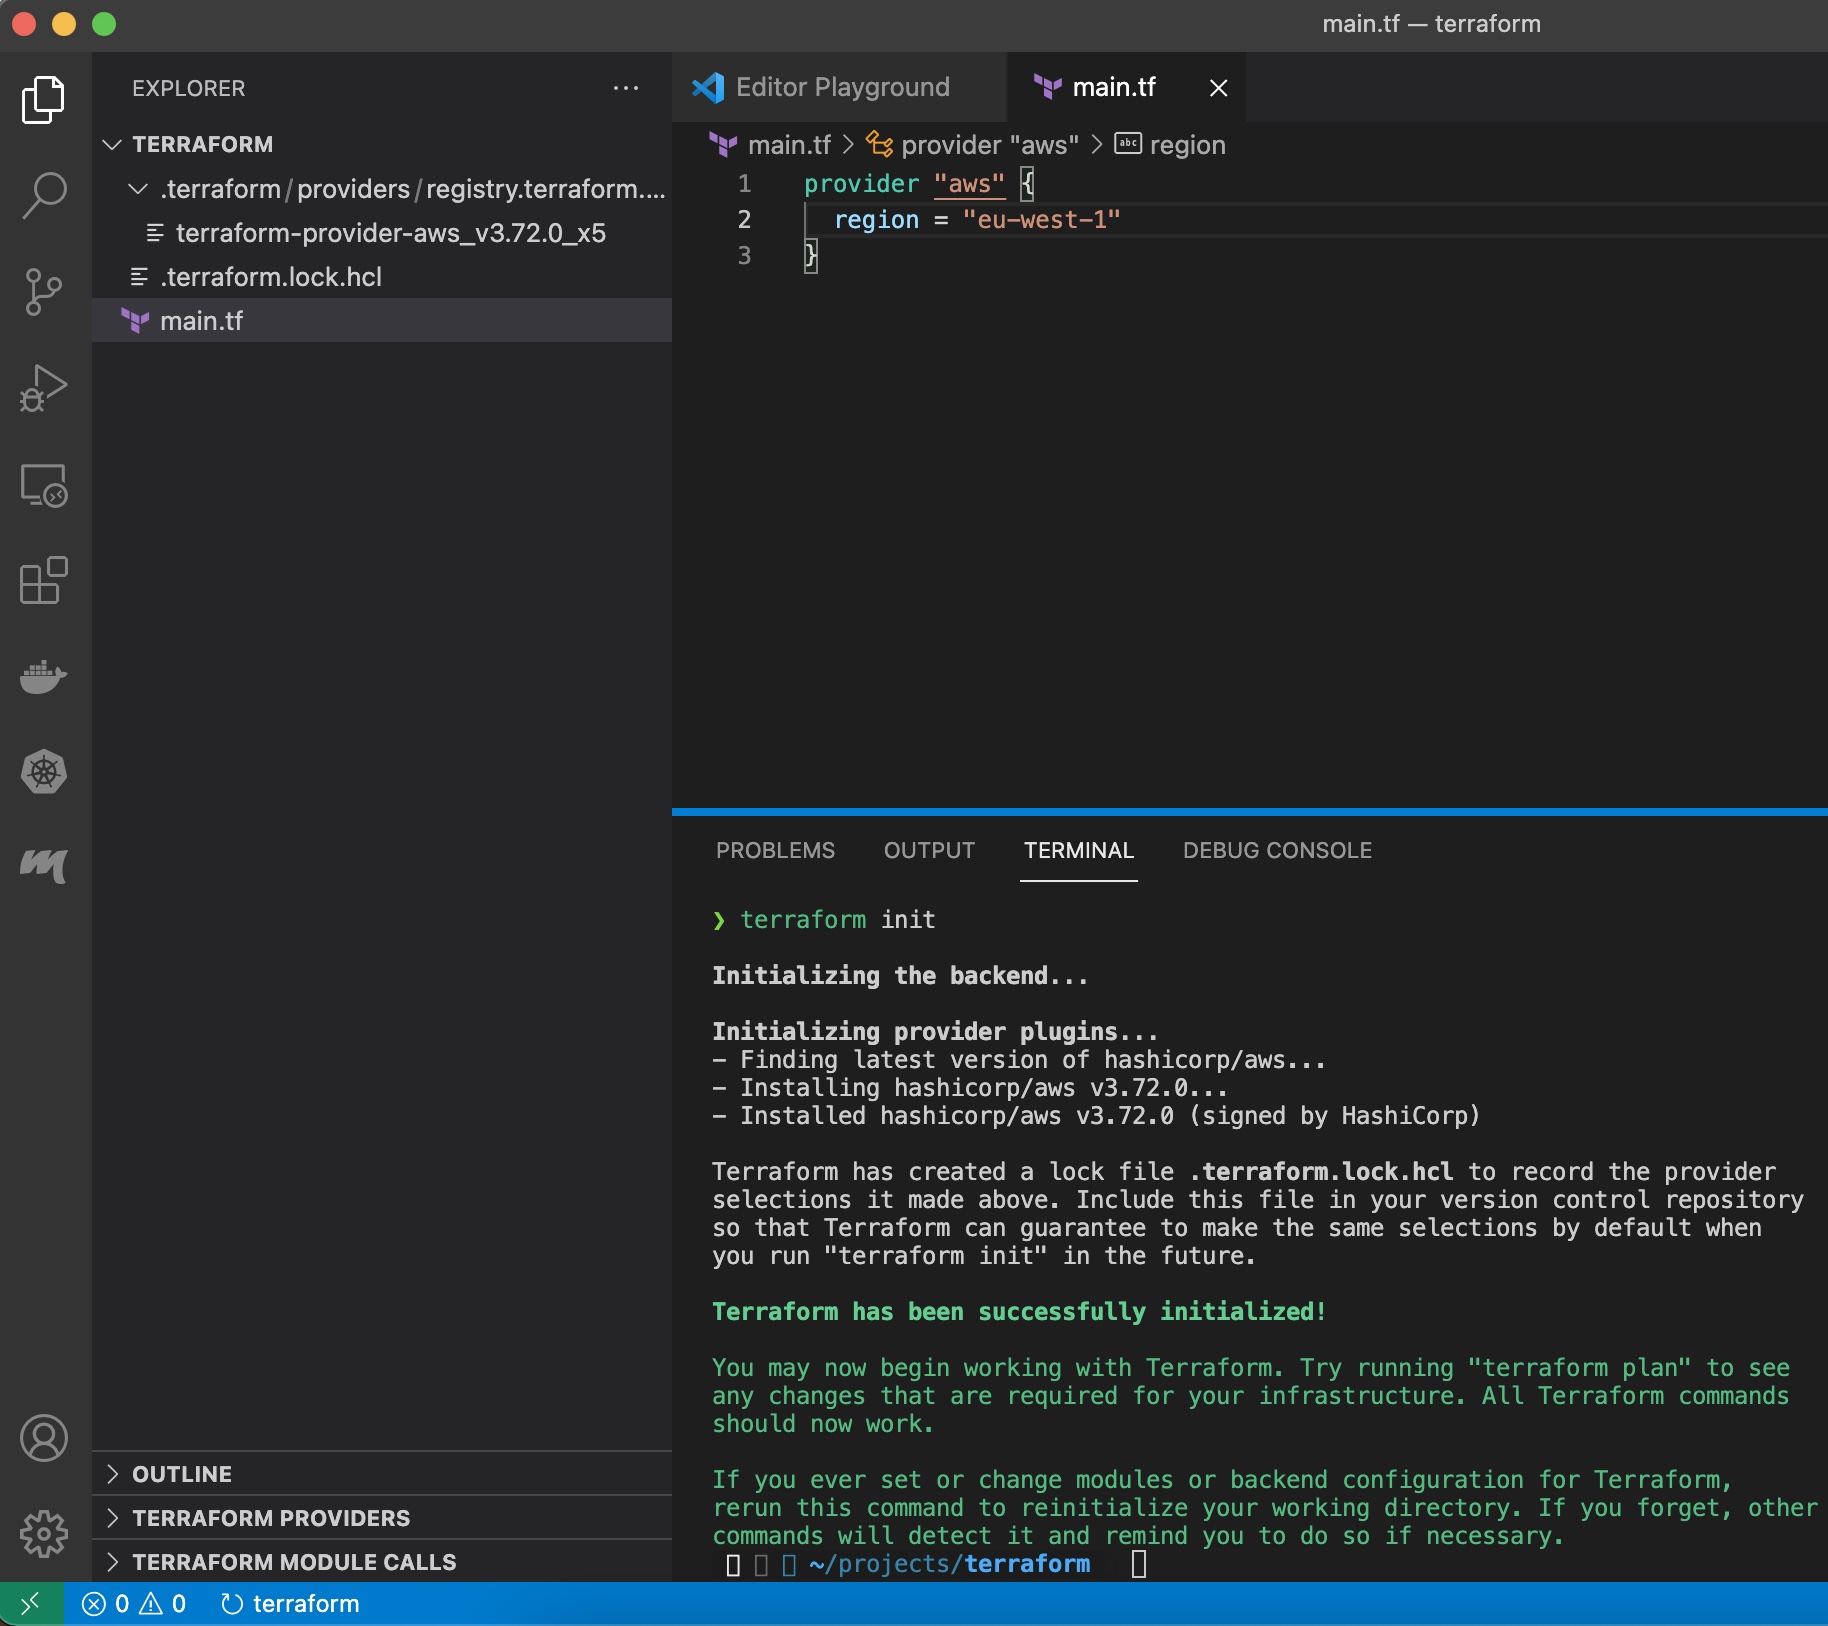Click the terminal prompt path ~/projects/terraform
Image resolution: width=1828 pixels, height=1626 pixels.
click(x=949, y=1564)
